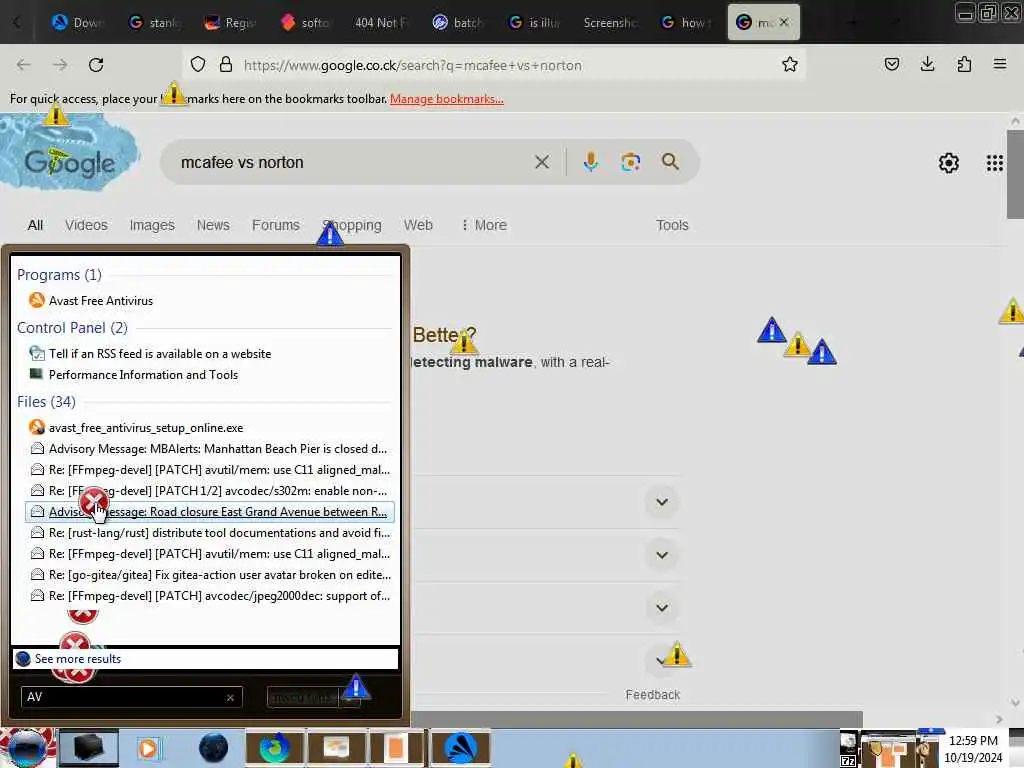
Task: Open Google quick settings gear
Action: tap(948, 163)
